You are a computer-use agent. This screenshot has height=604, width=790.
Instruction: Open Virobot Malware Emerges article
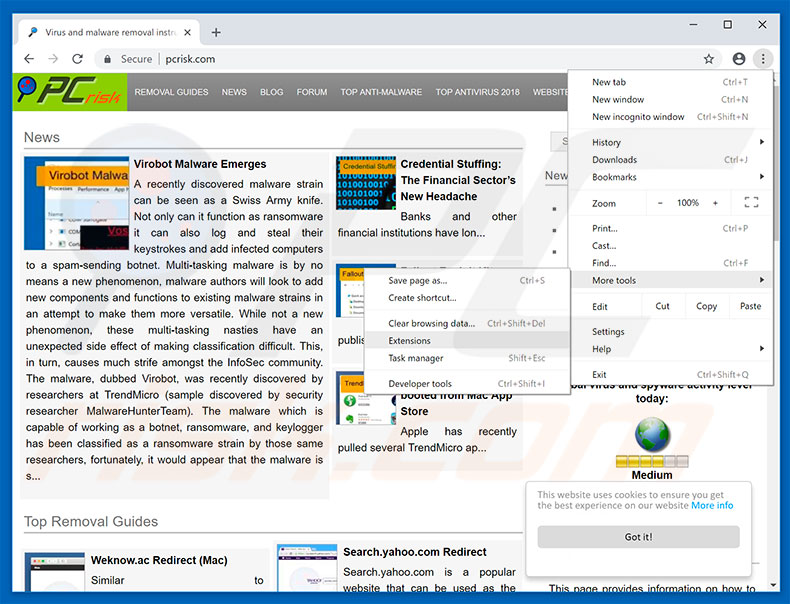(x=200, y=164)
